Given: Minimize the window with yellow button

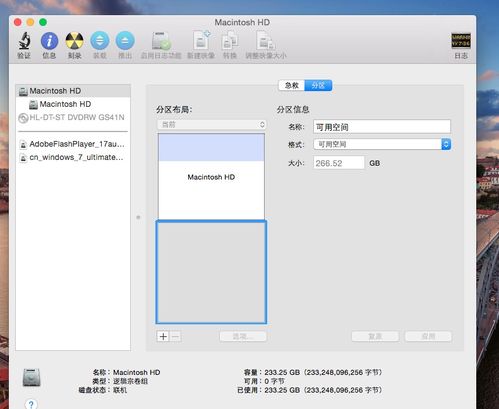Looking at the screenshot, I should [30, 22].
